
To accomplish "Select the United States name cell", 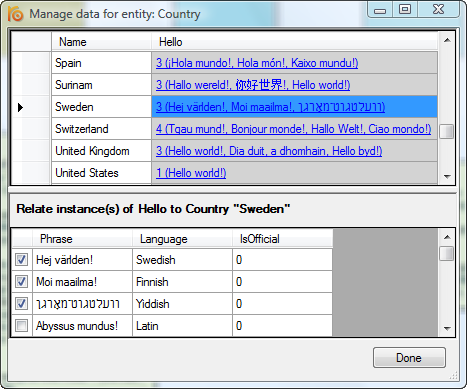I will pos(101,173).
